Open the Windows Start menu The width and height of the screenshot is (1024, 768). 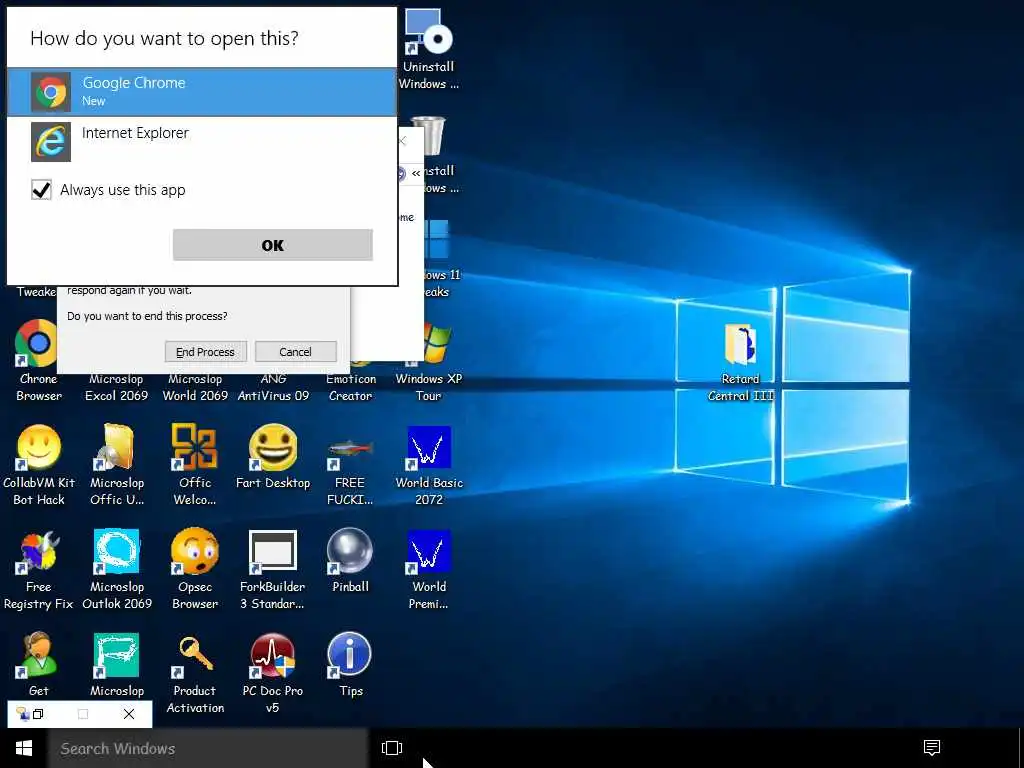click(x=24, y=748)
